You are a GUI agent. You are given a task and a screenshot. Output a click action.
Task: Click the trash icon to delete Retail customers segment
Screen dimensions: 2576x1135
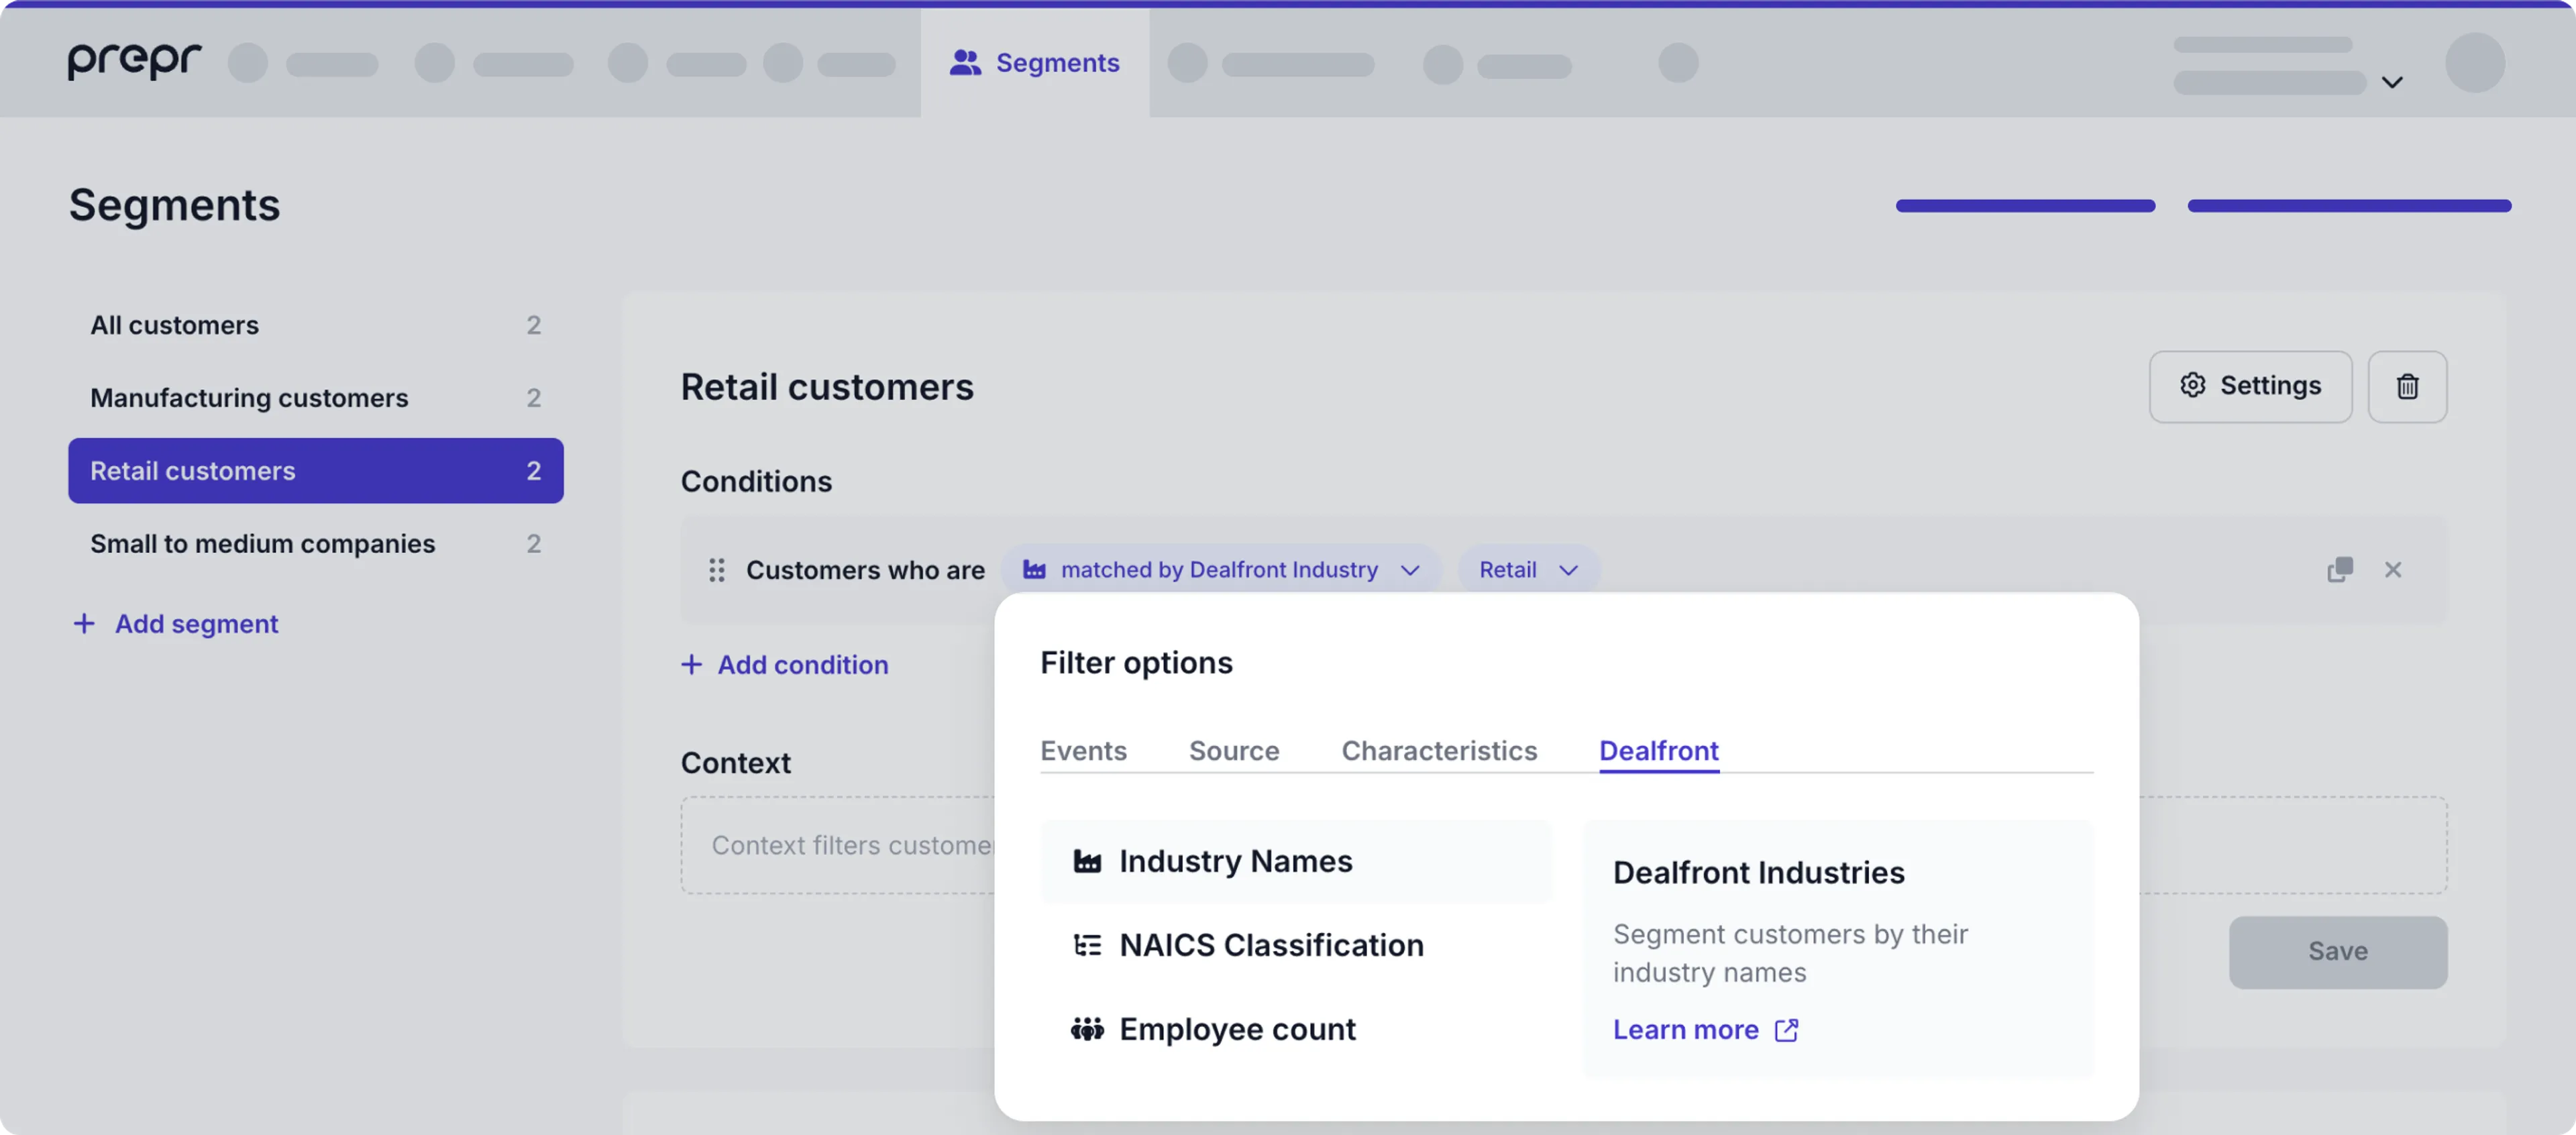2407,386
